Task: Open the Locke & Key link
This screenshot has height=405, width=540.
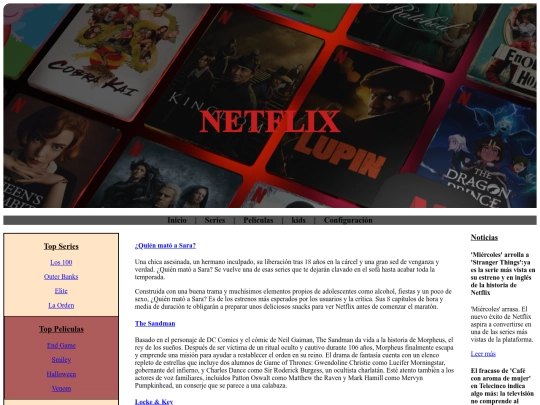Action: tap(154, 402)
